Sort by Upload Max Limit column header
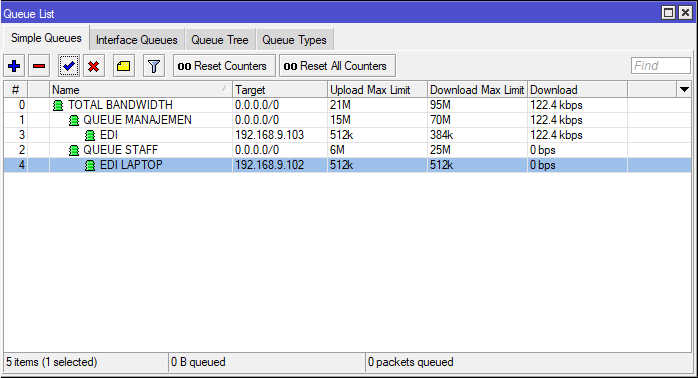The width and height of the screenshot is (698, 378). click(377, 90)
